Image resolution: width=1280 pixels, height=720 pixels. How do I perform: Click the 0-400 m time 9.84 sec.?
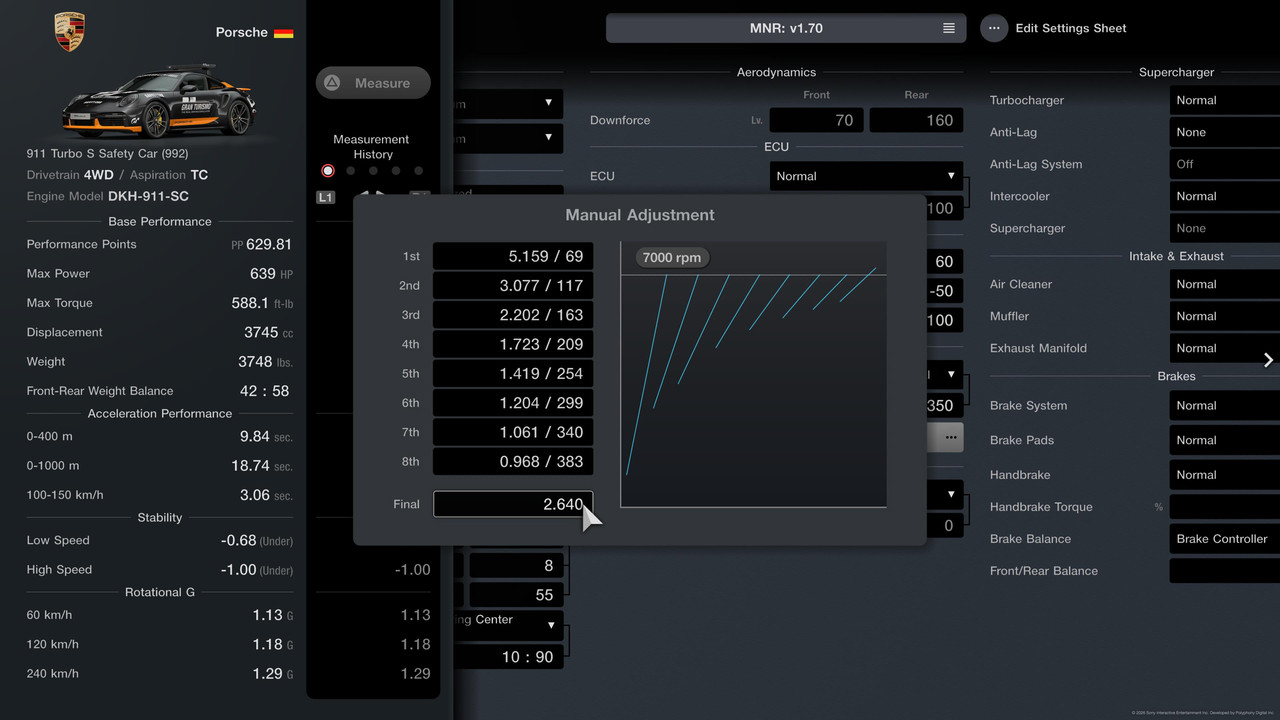click(x=266, y=436)
